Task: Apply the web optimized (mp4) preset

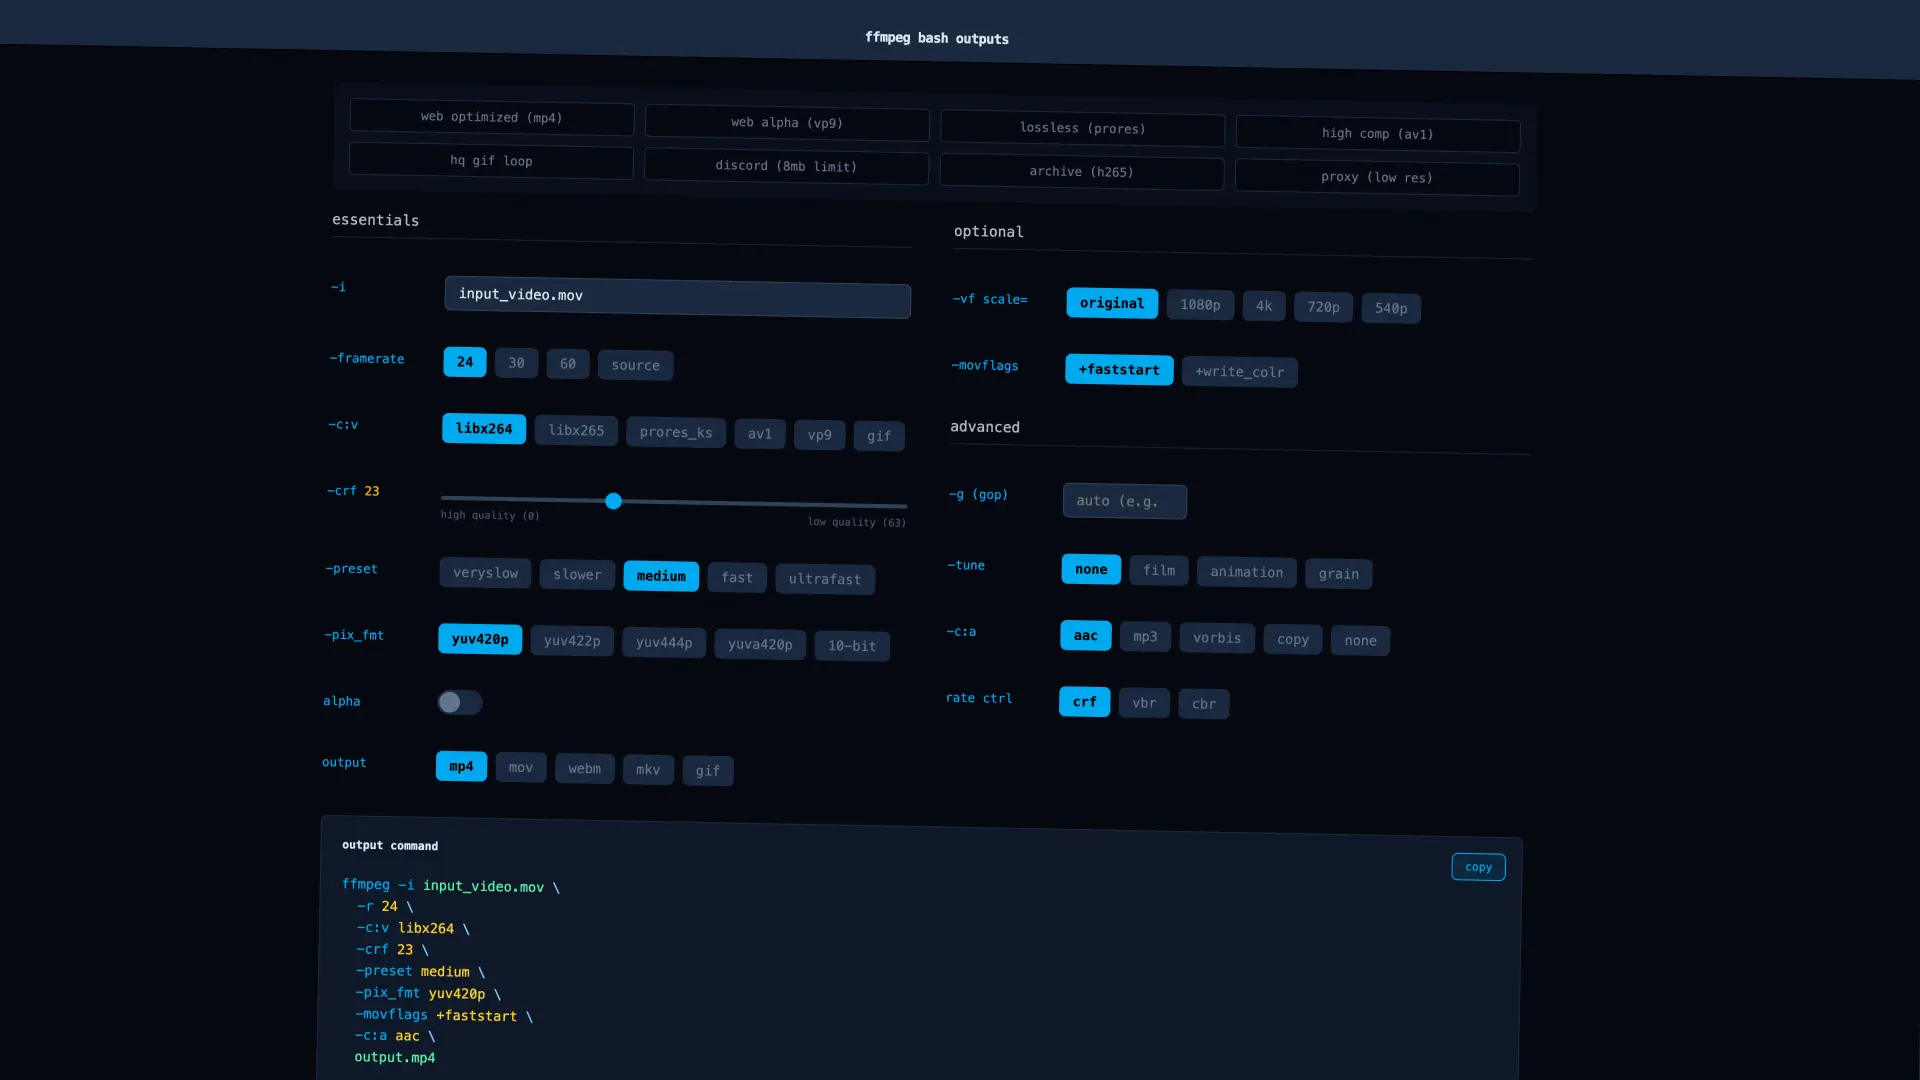Action: tap(491, 117)
